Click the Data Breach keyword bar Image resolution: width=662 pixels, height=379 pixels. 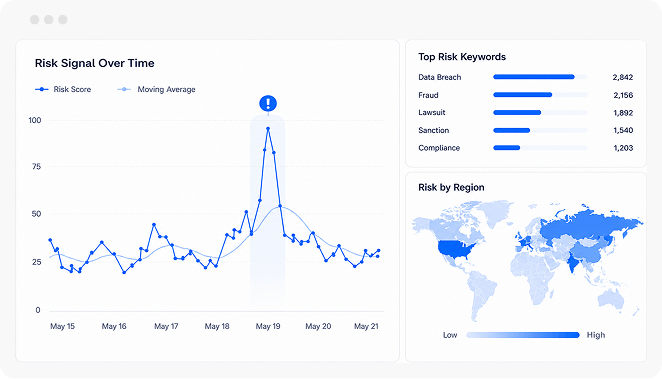[540, 77]
